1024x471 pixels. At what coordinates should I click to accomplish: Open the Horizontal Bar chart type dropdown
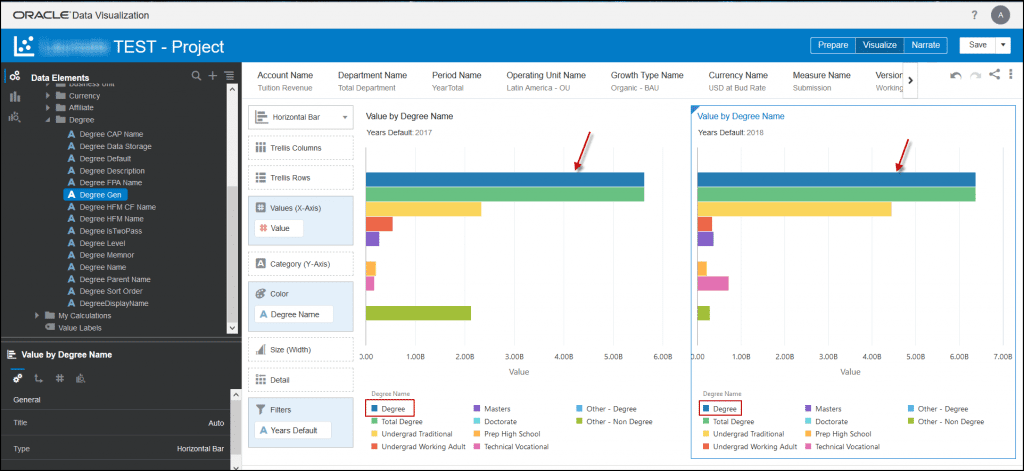301,117
